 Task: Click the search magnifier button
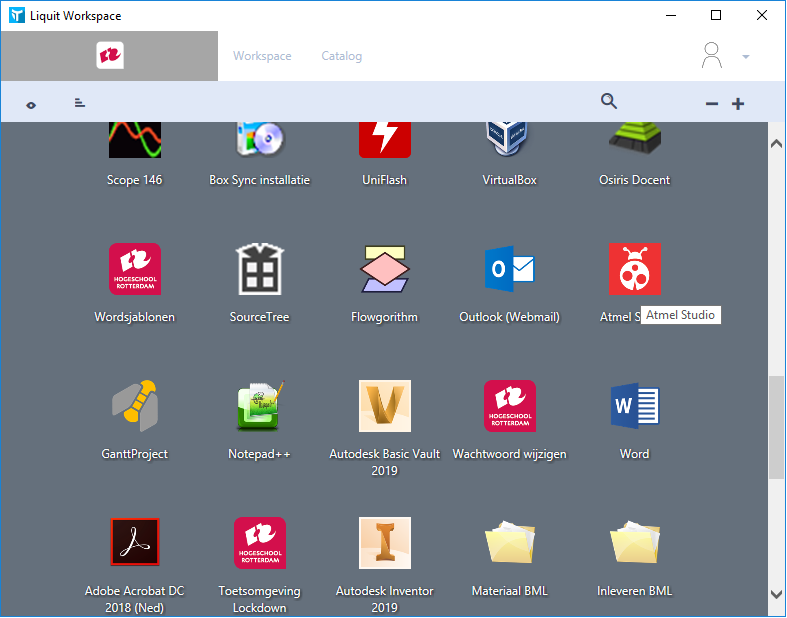coord(609,101)
